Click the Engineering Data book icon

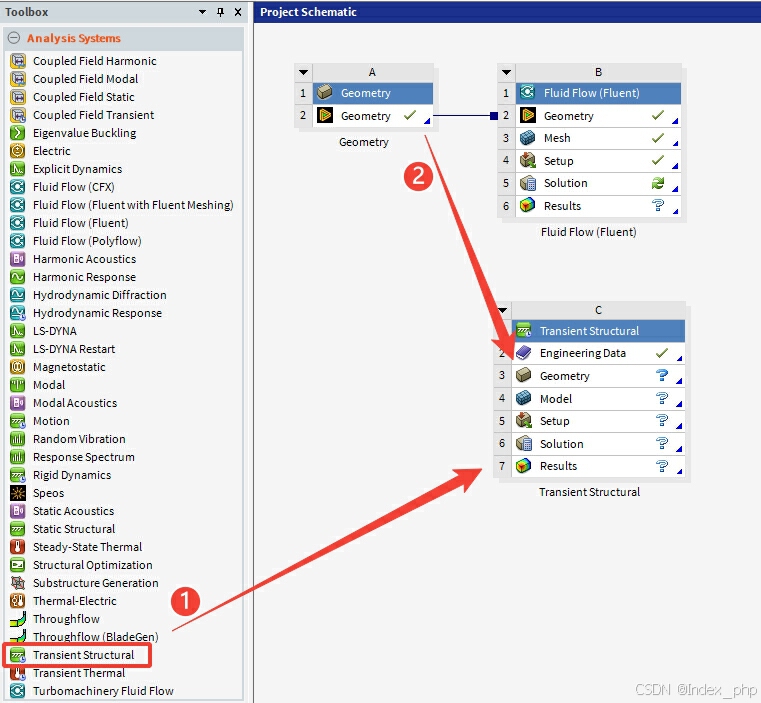coord(523,353)
